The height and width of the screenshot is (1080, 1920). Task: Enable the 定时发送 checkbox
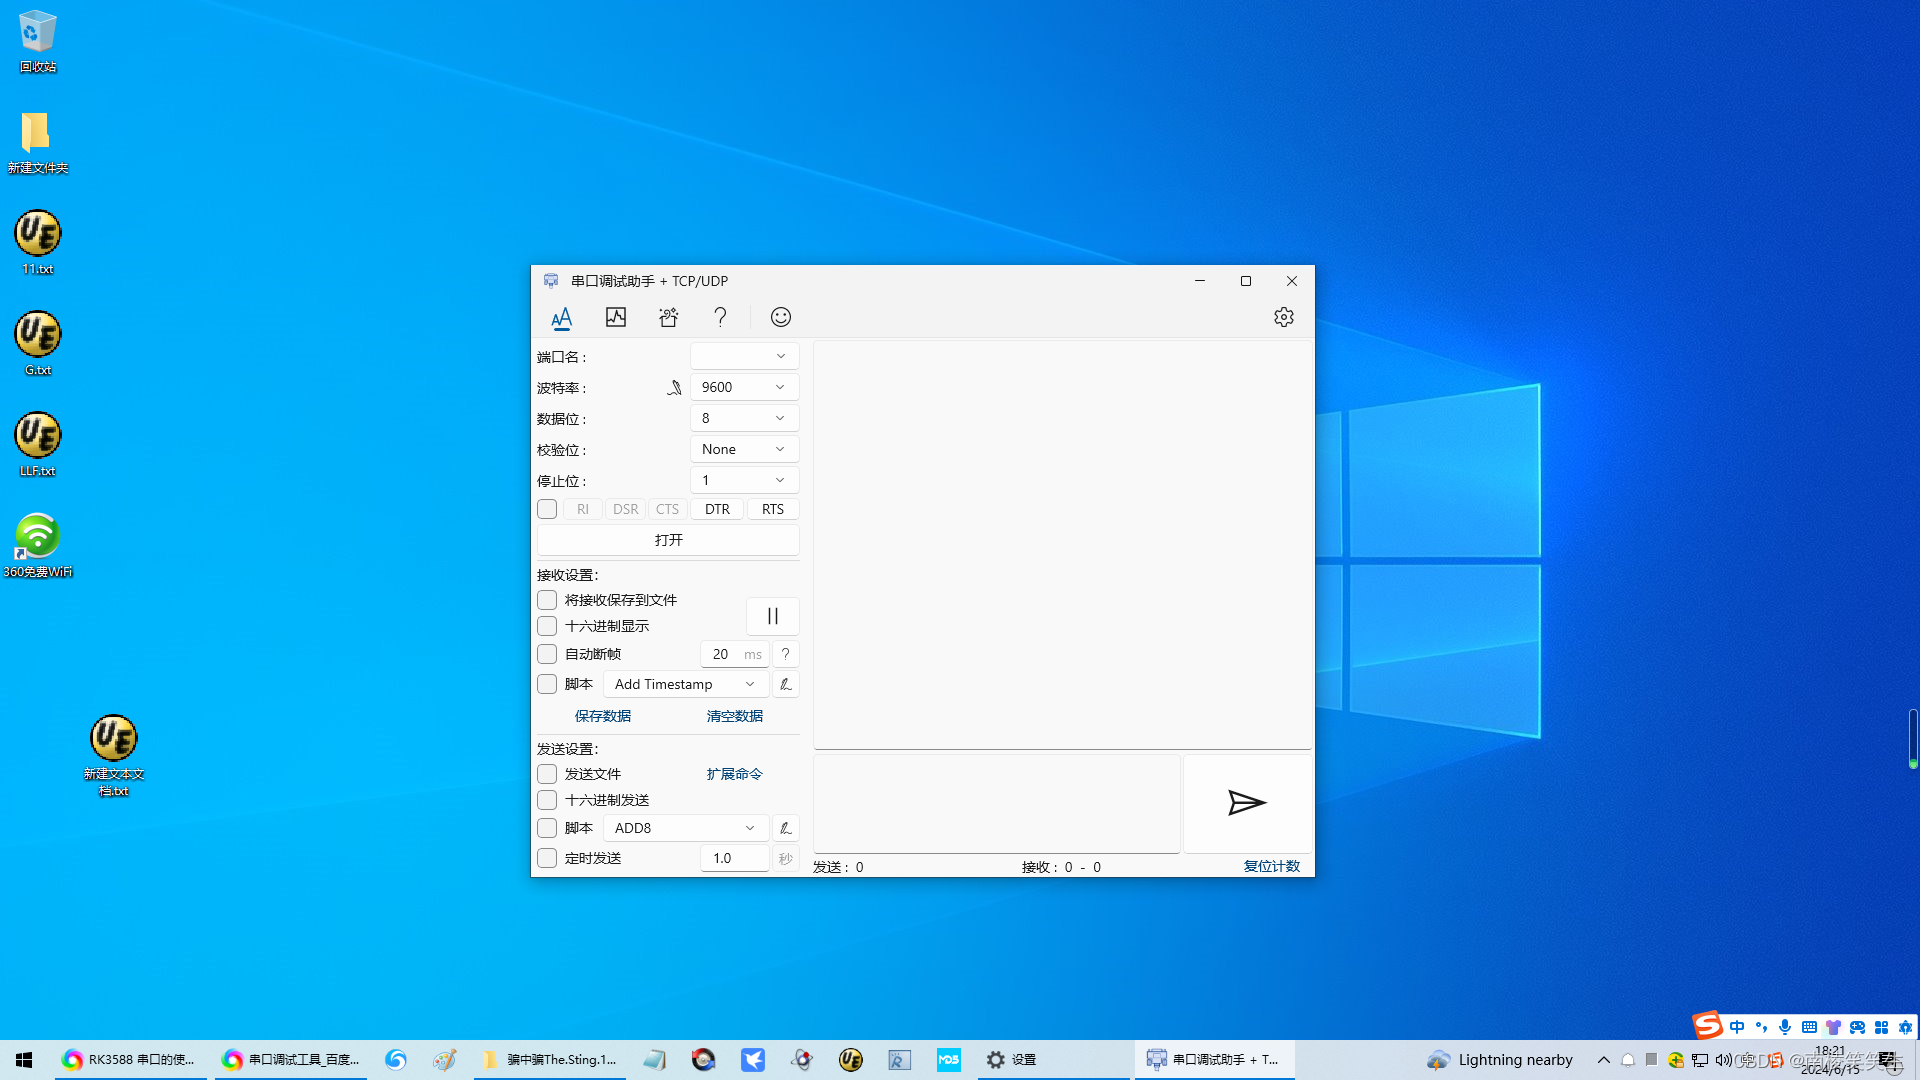pos(547,857)
